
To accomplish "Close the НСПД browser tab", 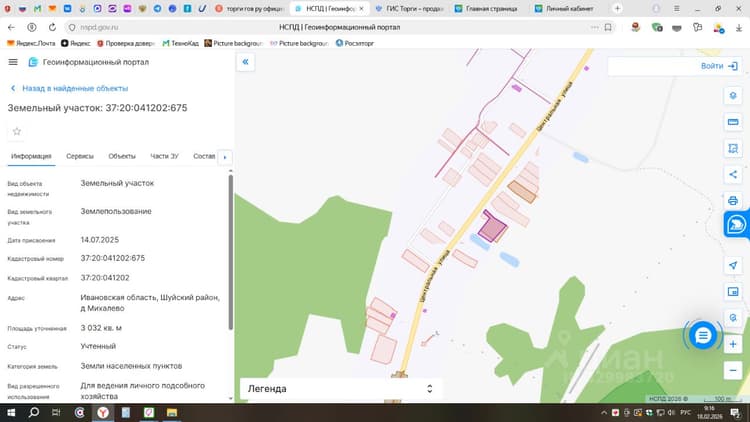I will pos(362,9).
